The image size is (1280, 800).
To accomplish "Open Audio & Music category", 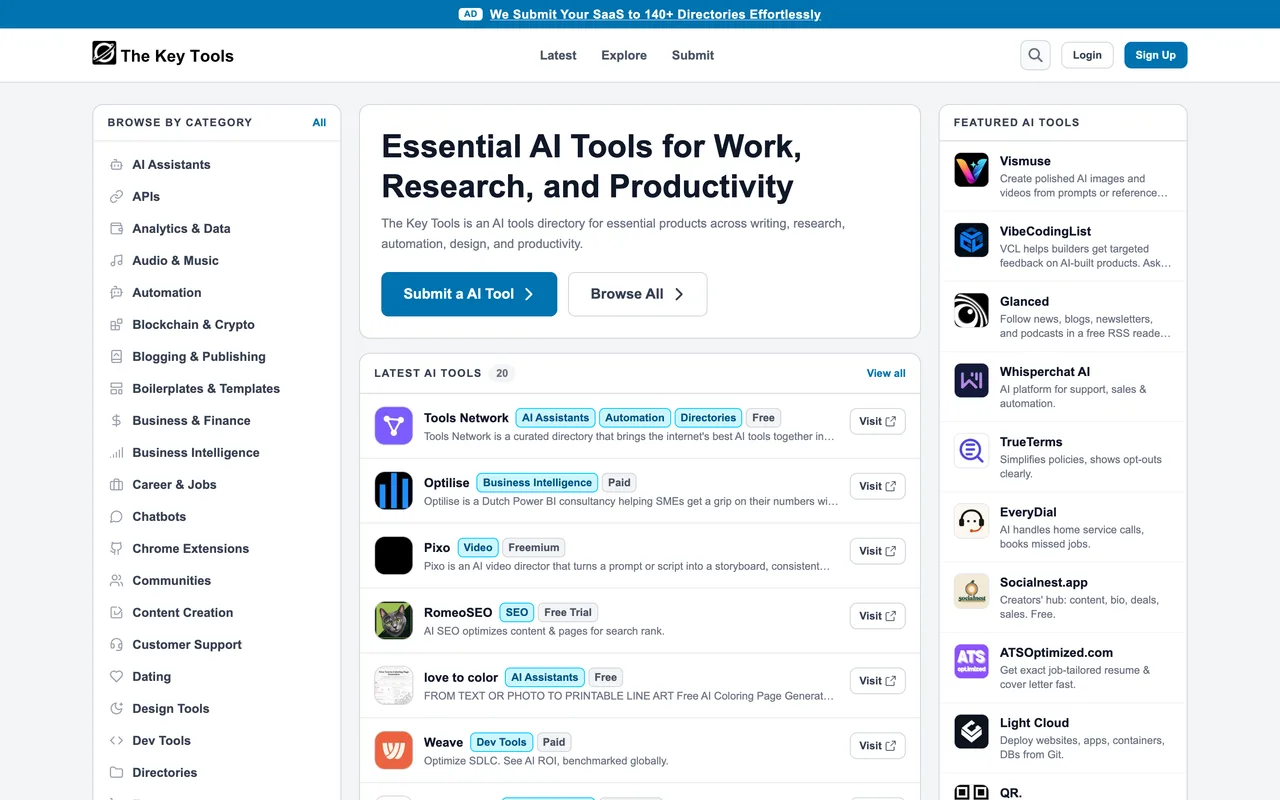I will click(x=217, y=260).
